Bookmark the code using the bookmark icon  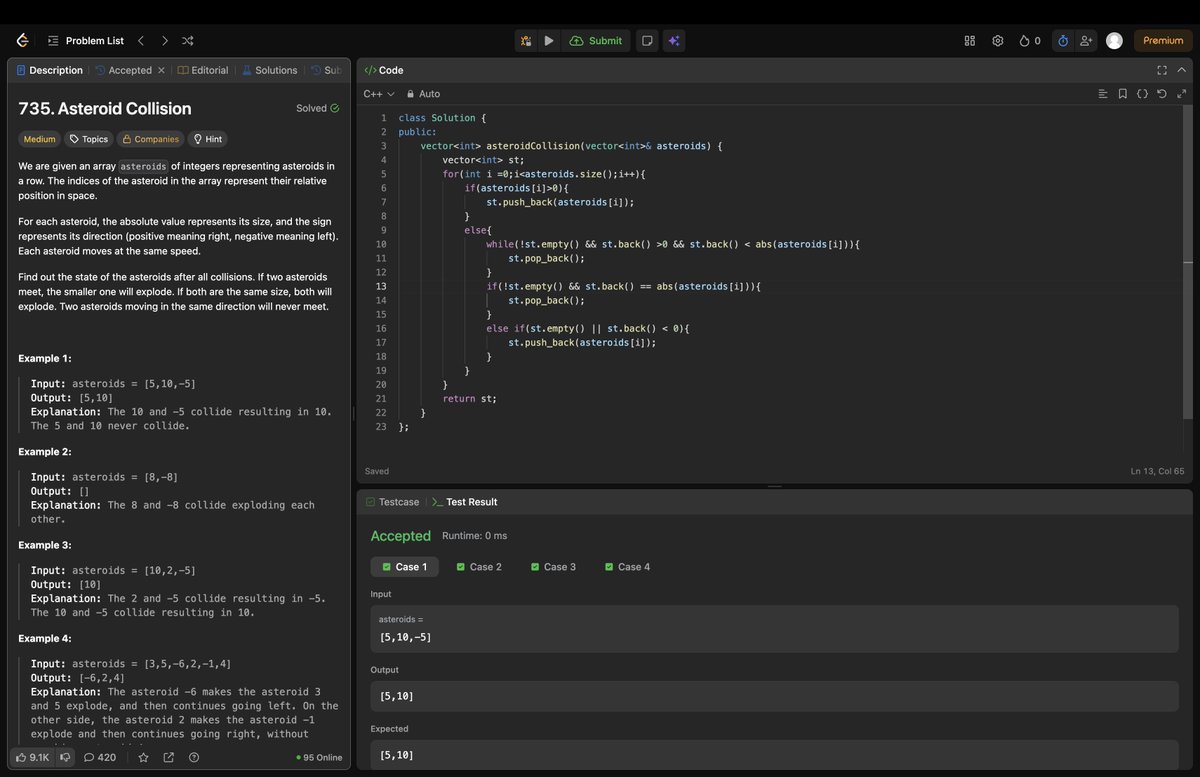pyautogui.click(x=1122, y=93)
